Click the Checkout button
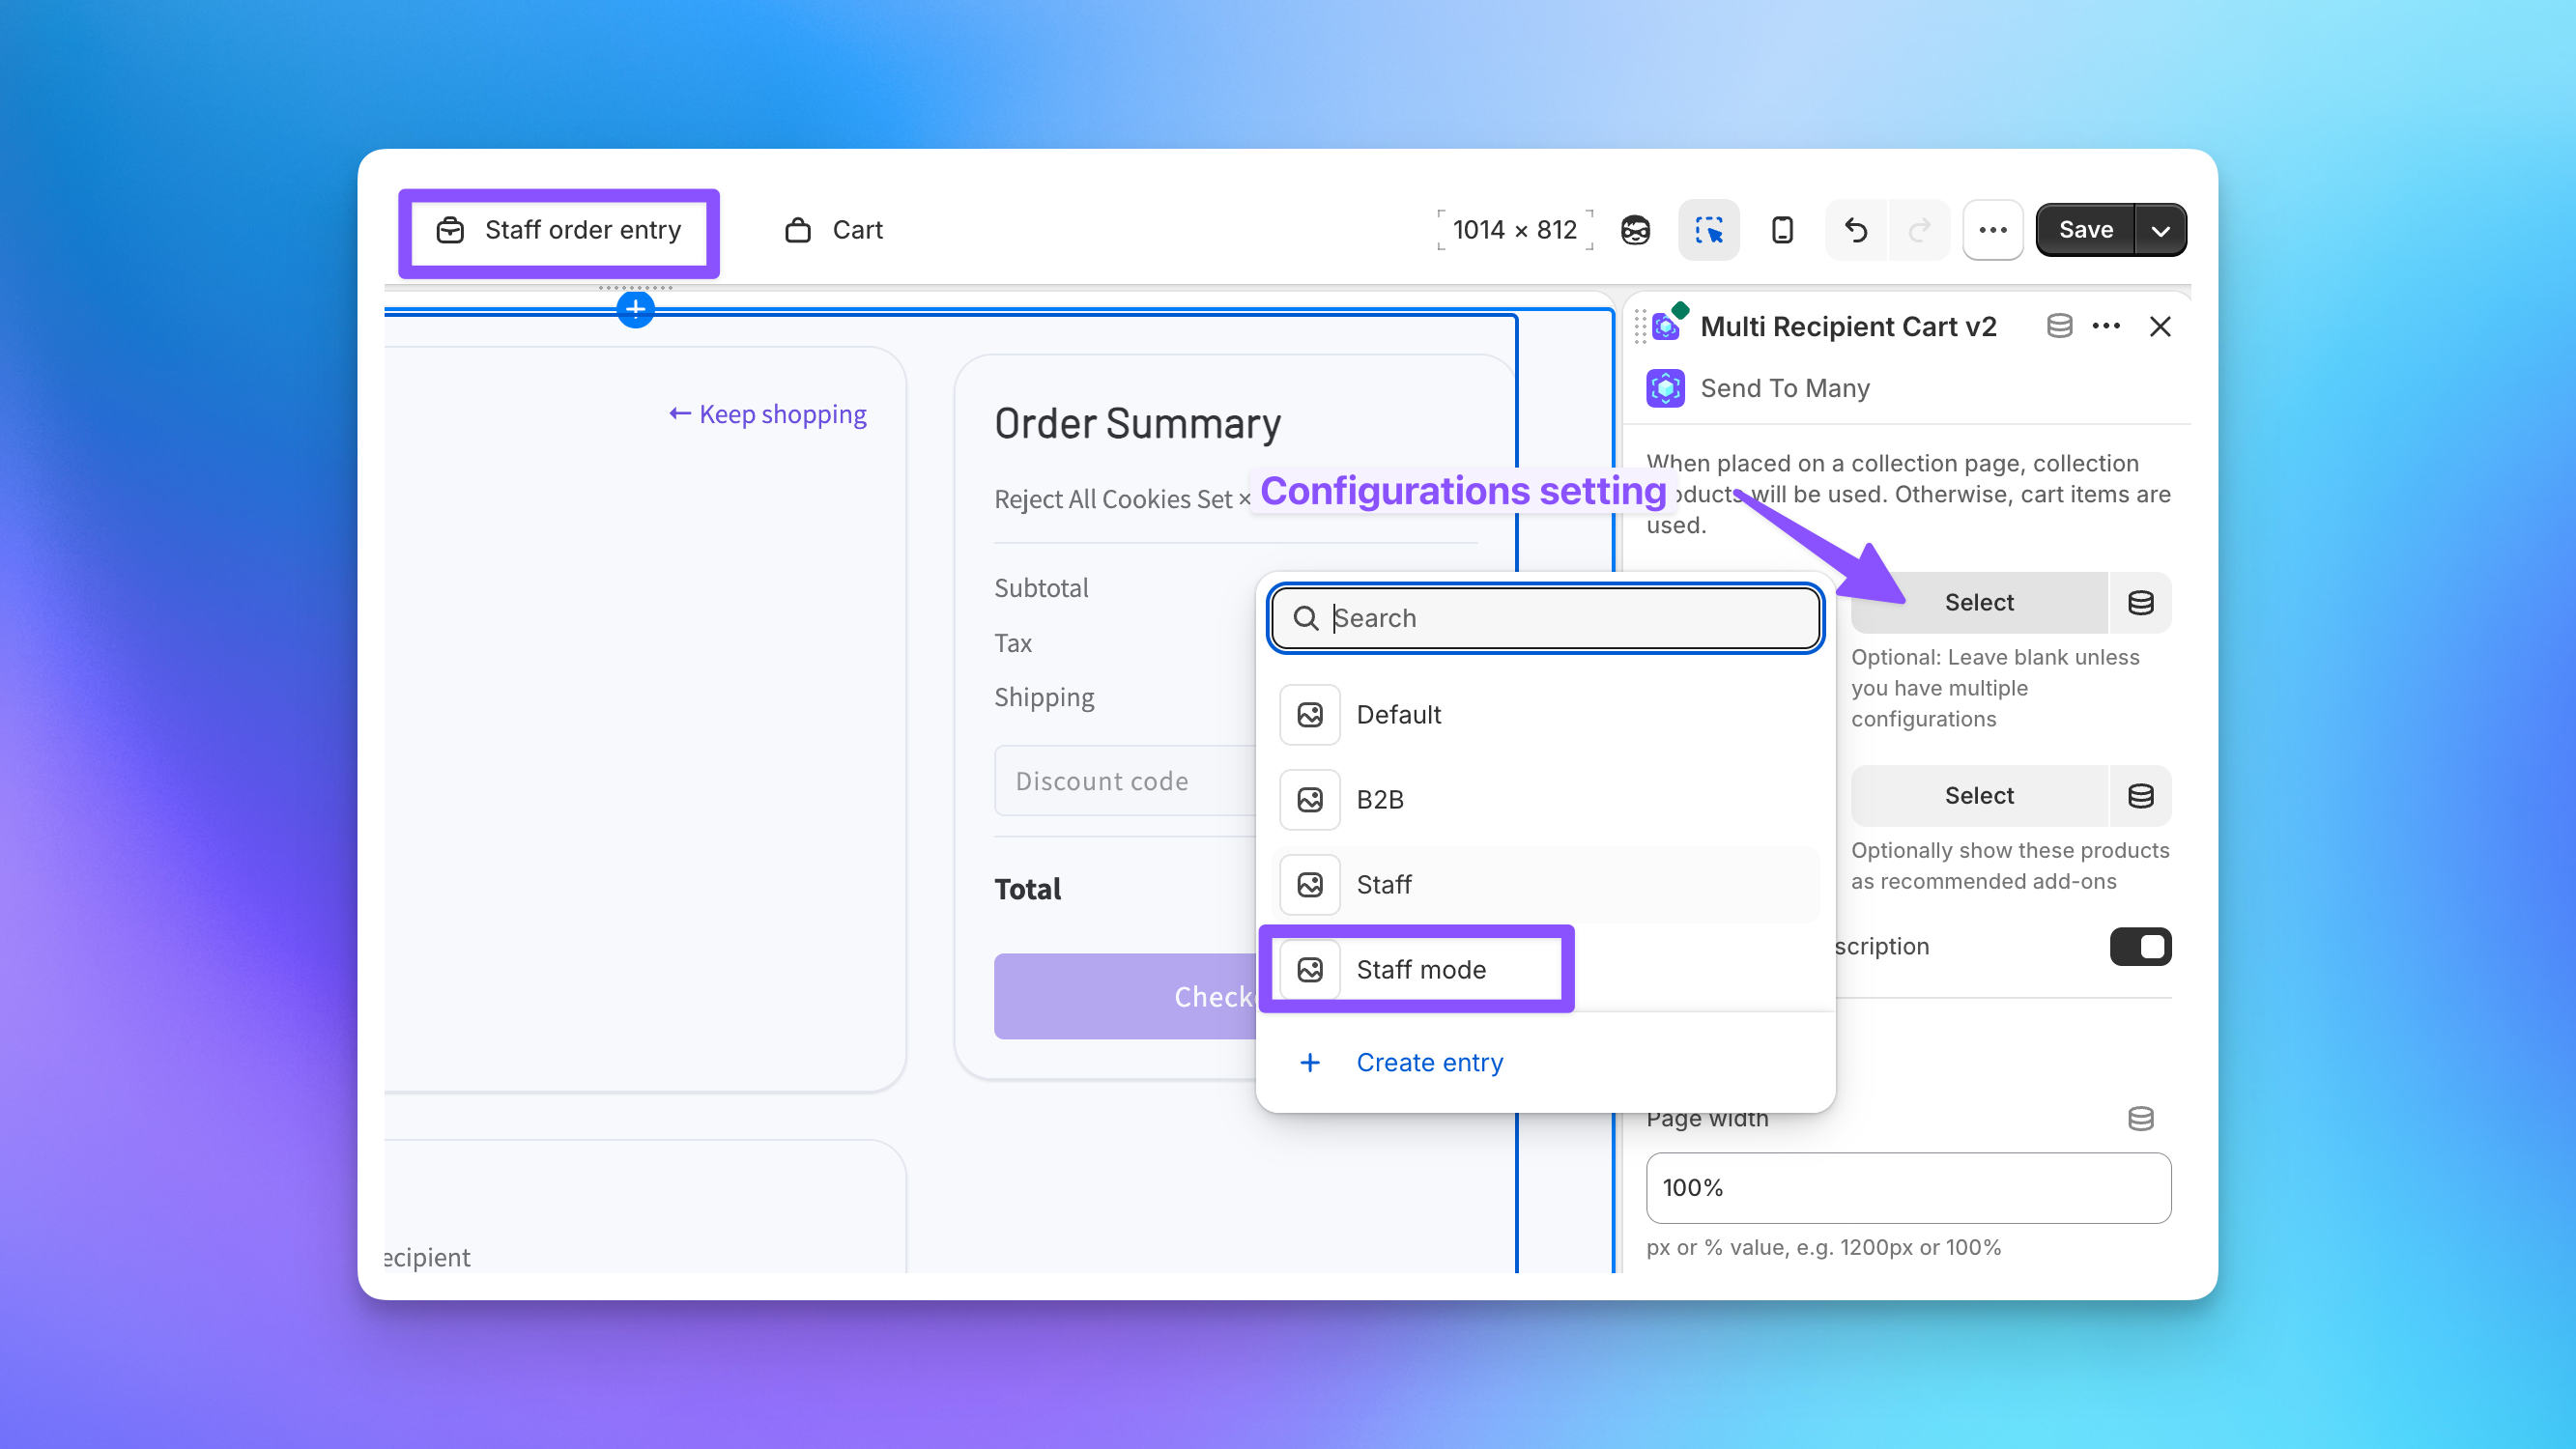This screenshot has width=2576, height=1449. (x=1125, y=996)
